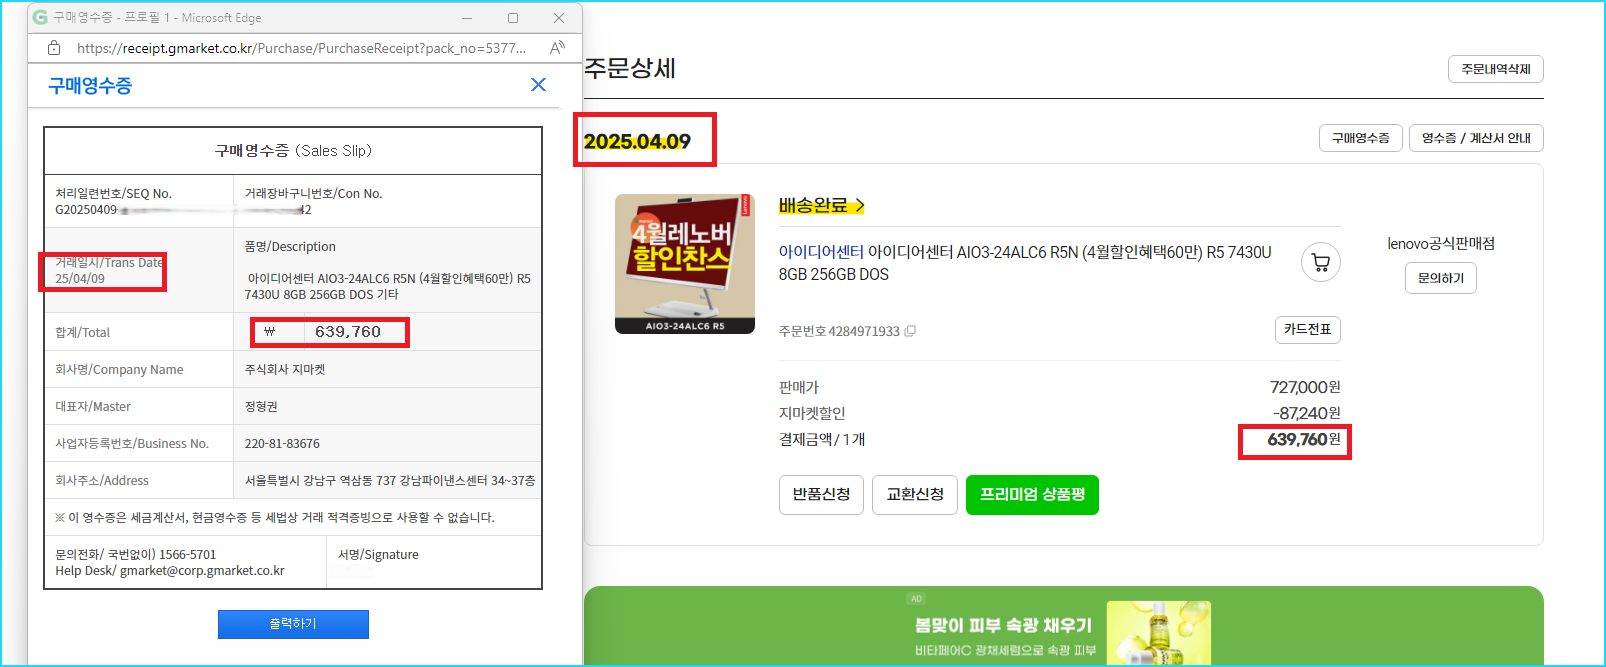Click the gmarket@corp.gmarket.co.kr help desk text
The width and height of the screenshot is (1606, 667).
(202, 571)
